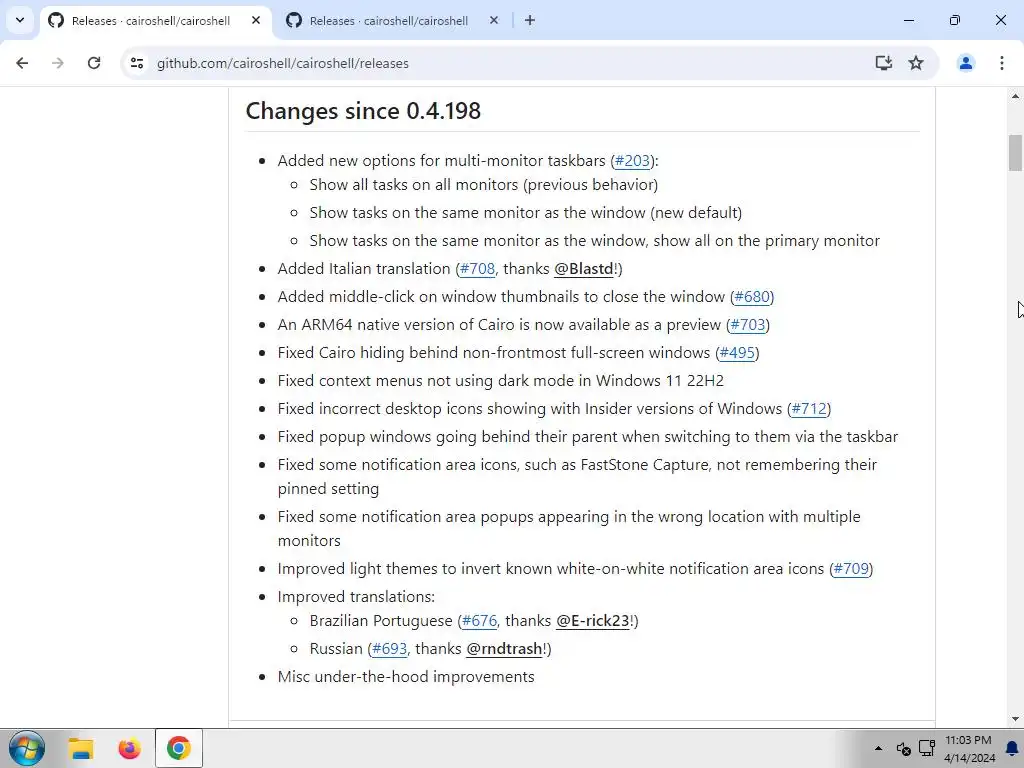1024x768 pixels.
Task: Click the scrollbar up arrow
Action: 1015,96
